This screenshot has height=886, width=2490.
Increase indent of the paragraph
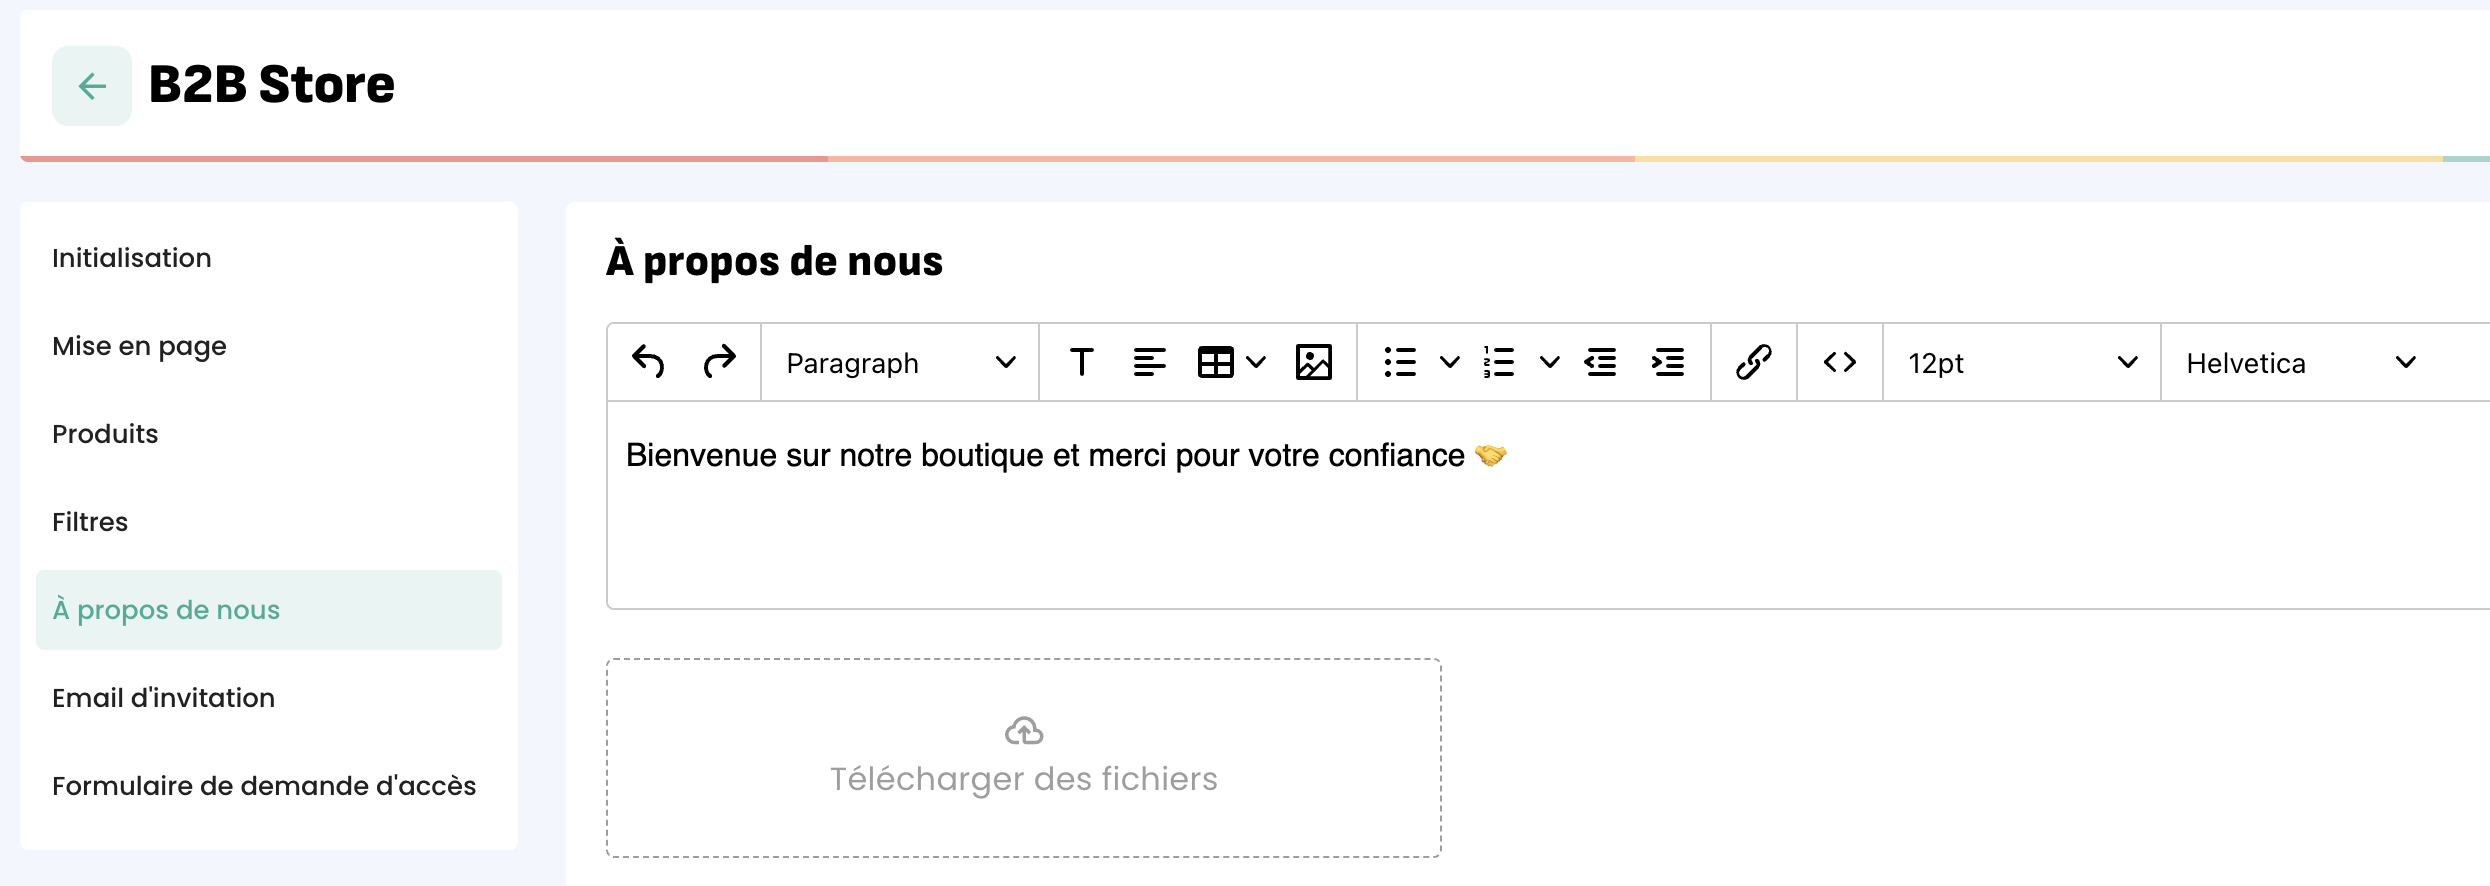(x=1667, y=362)
